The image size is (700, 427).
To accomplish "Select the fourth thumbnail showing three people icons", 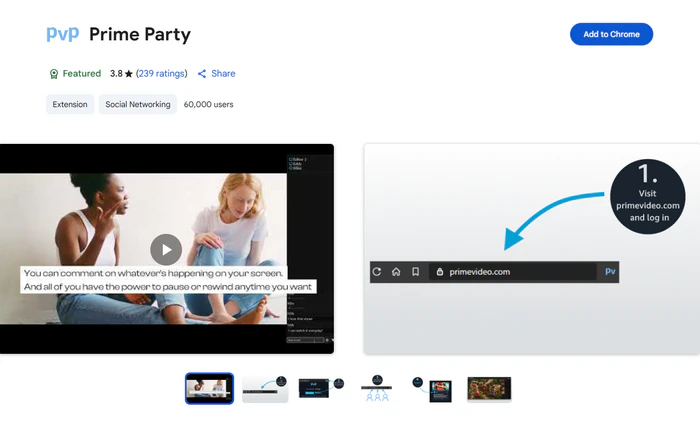I will click(x=377, y=389).
